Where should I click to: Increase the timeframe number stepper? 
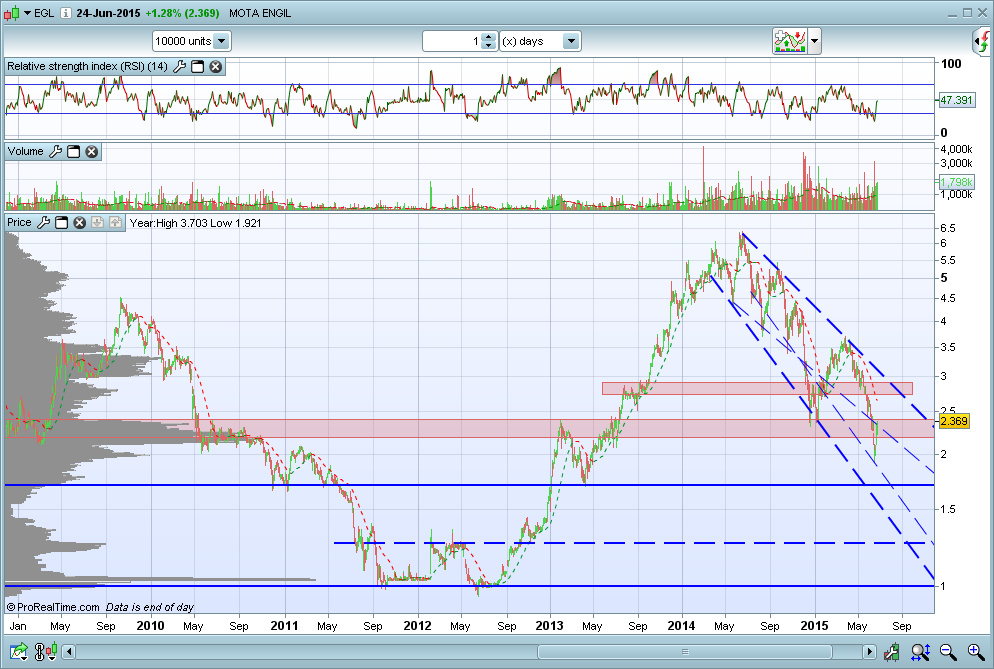pyautogui.click(x=487, y=37)
